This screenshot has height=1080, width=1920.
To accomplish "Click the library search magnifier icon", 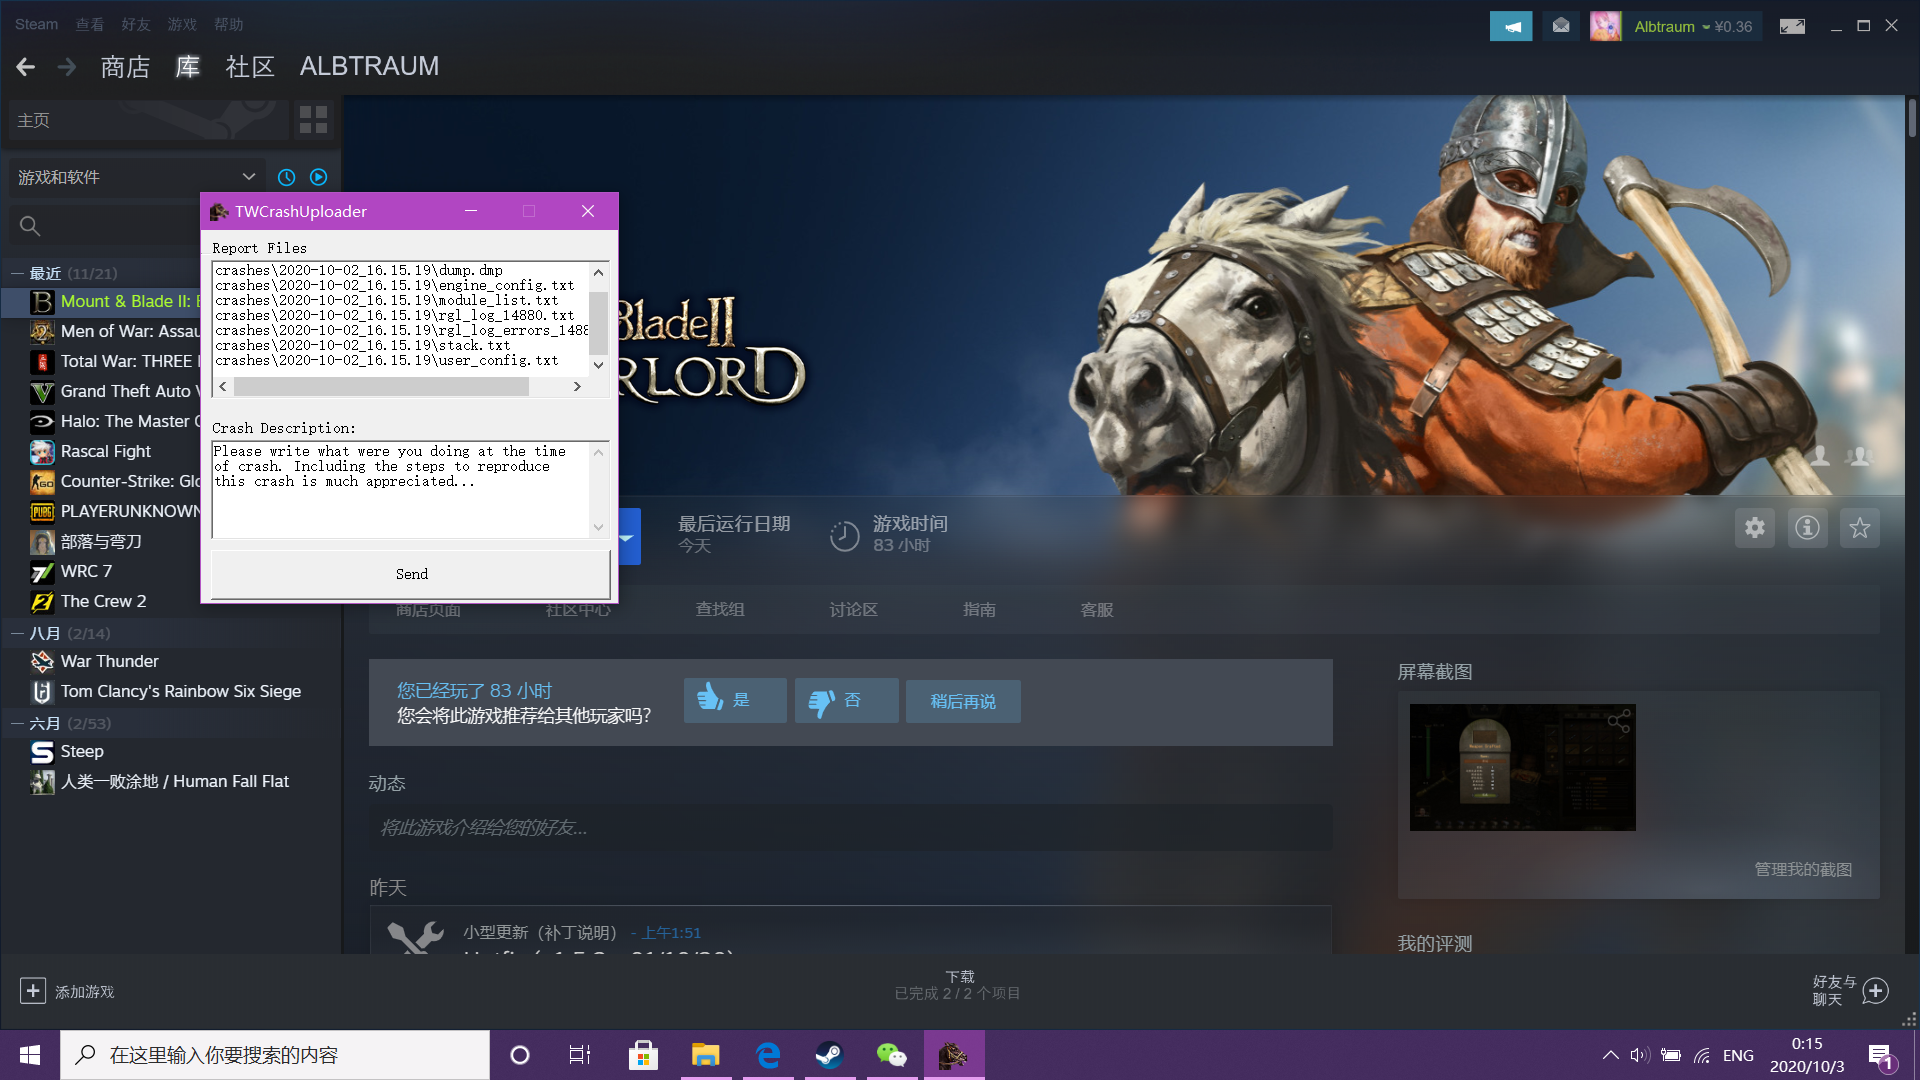I will click(30, 226).
